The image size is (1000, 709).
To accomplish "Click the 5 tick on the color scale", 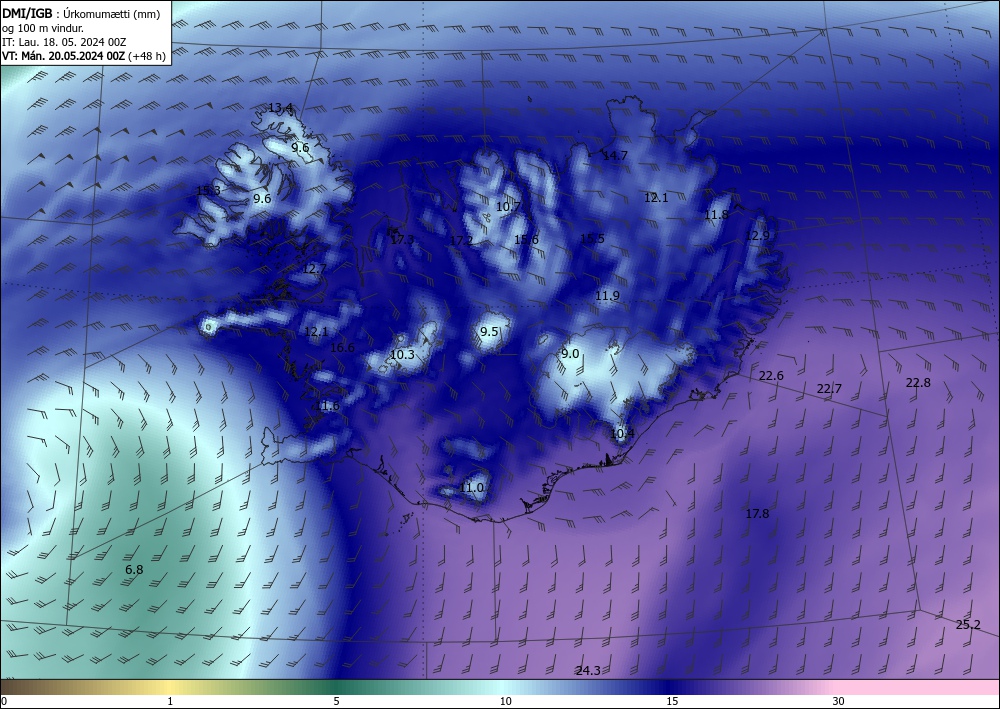I will pos(336,701).
